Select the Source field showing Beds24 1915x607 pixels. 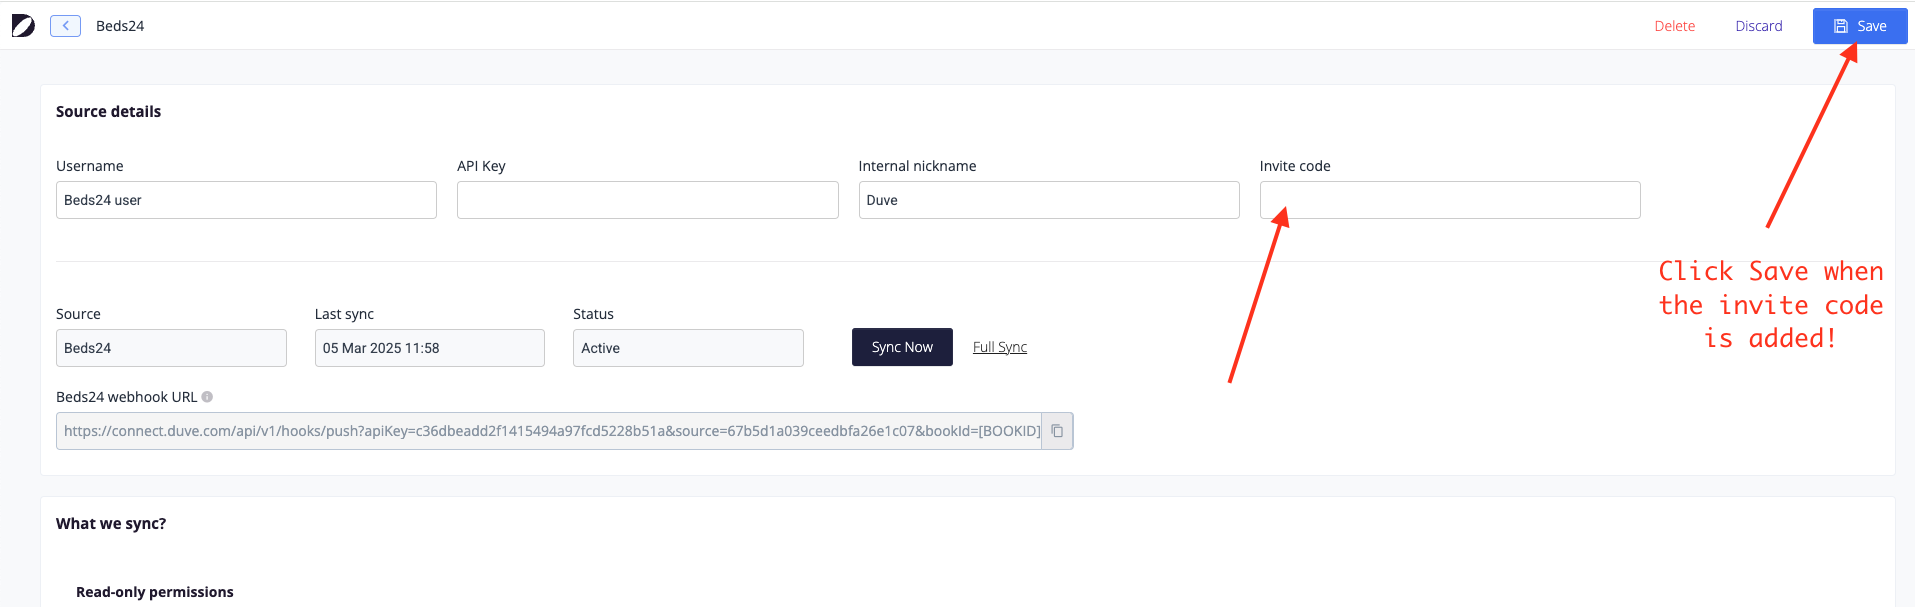(171, 348)
